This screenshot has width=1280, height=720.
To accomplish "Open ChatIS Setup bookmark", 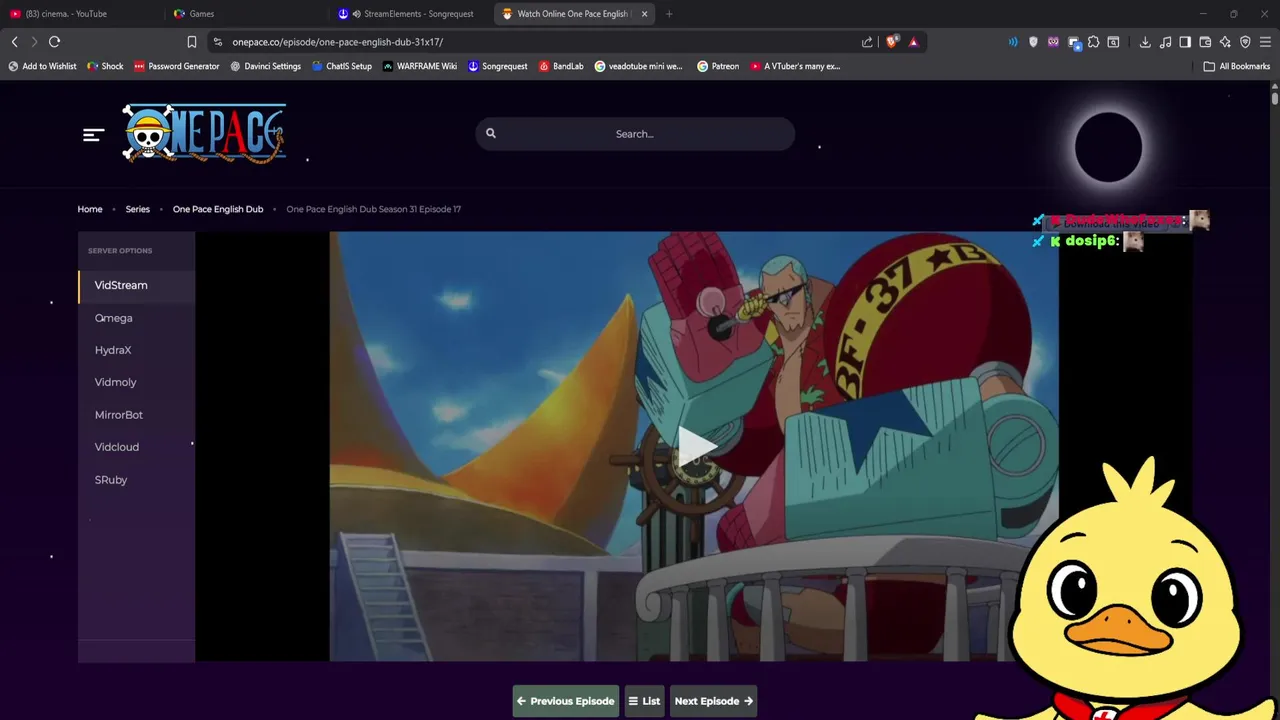I will click(x=341, y=66).
